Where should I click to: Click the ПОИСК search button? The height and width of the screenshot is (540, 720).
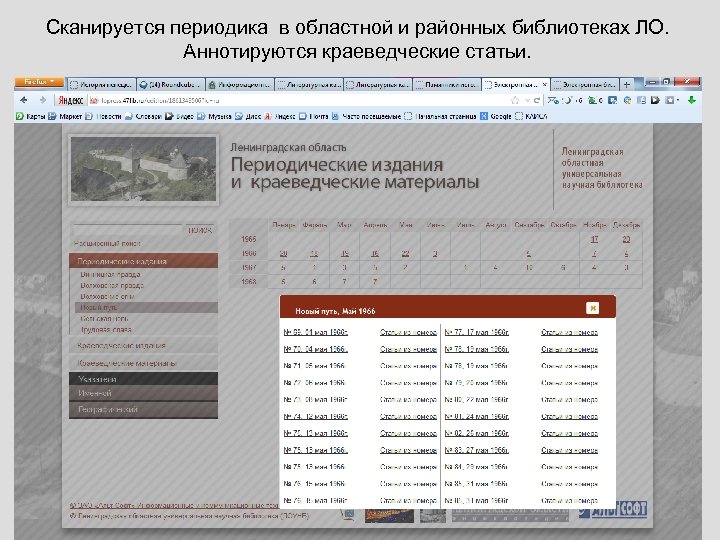point(200,230)
